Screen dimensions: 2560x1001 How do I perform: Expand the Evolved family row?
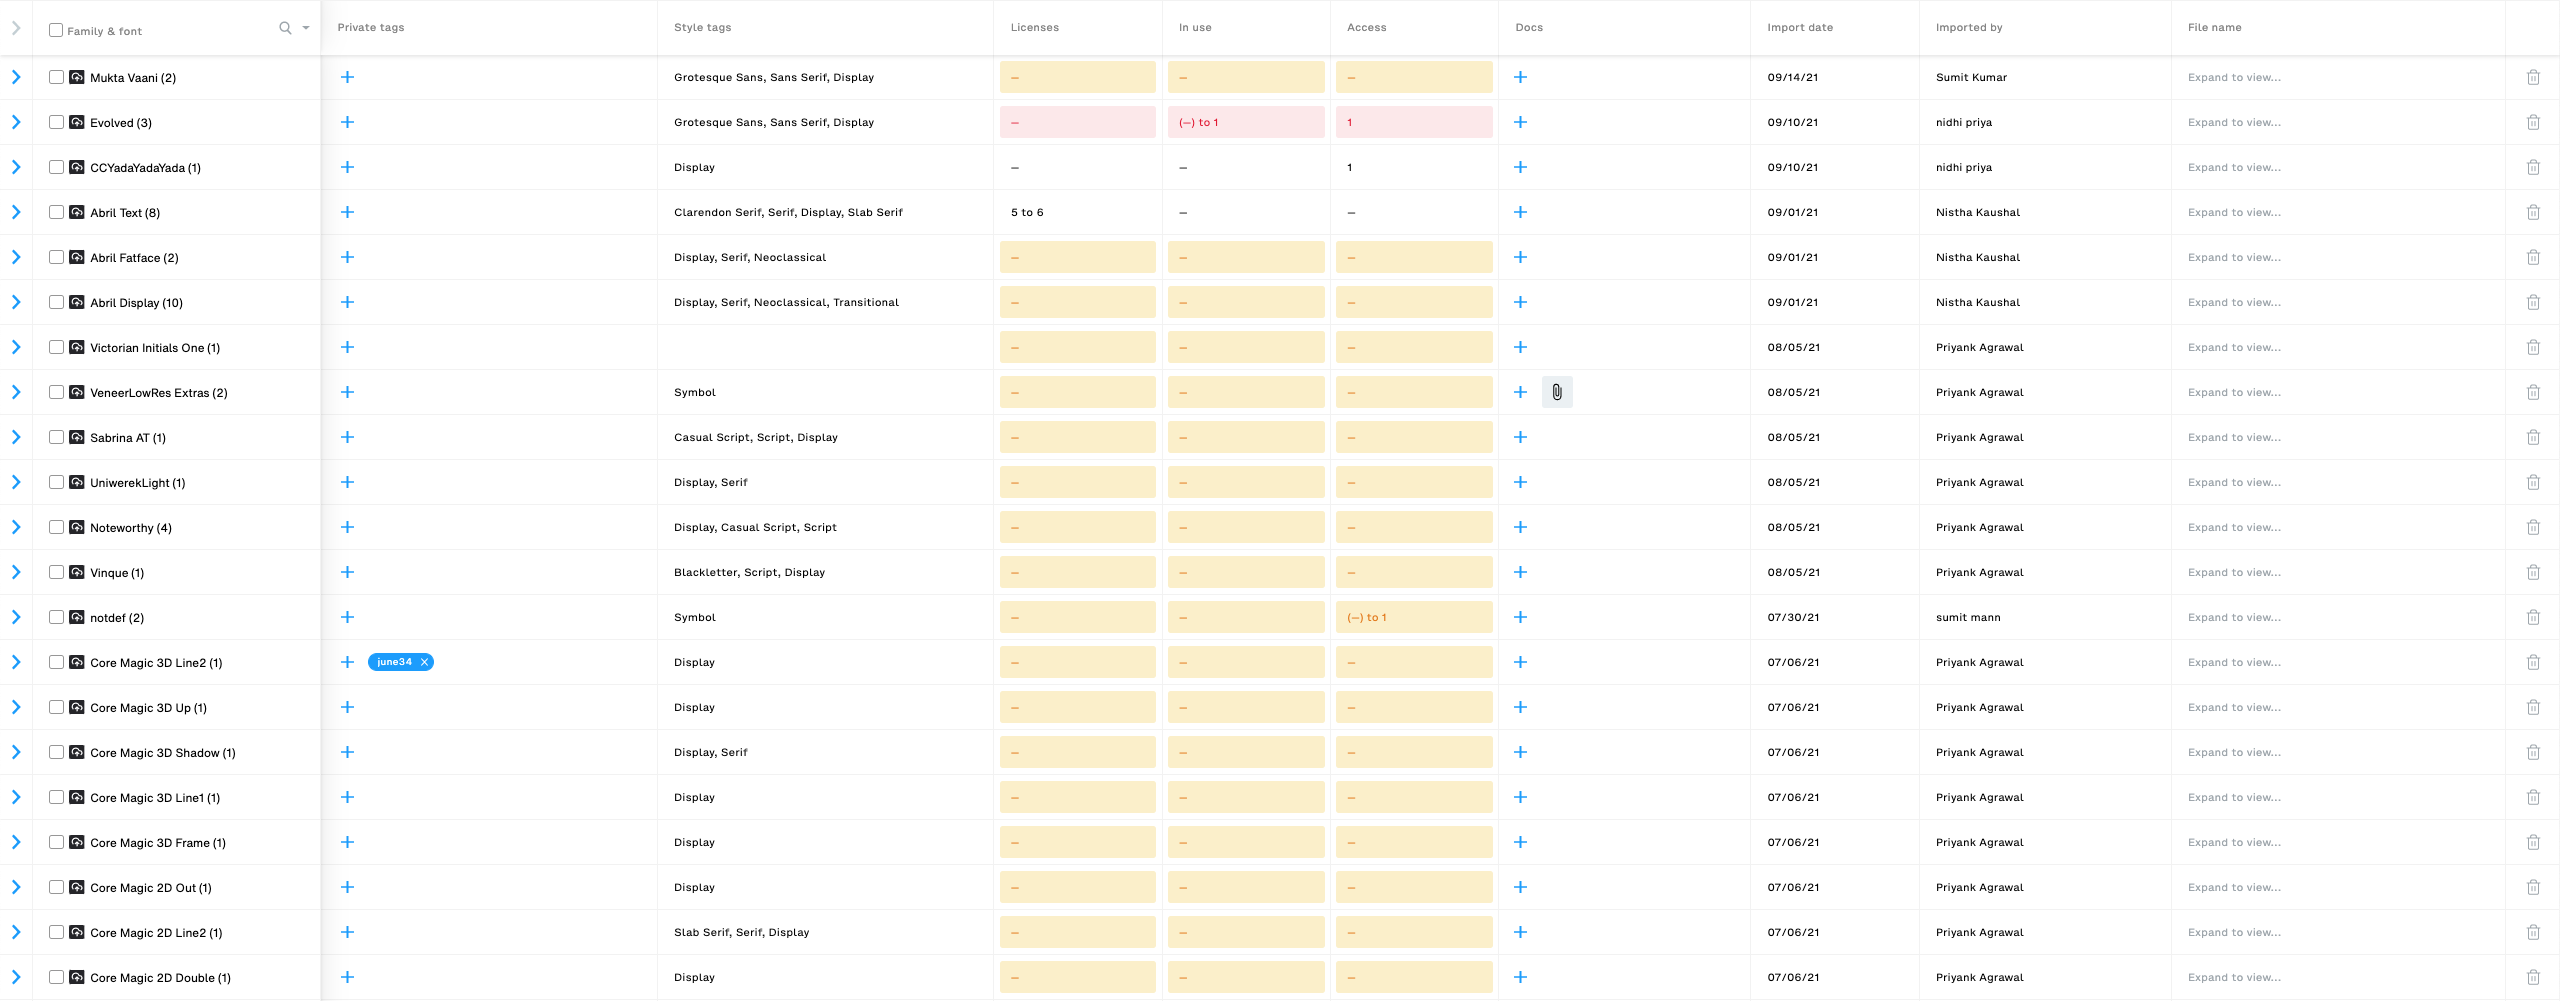pos(16,122)
